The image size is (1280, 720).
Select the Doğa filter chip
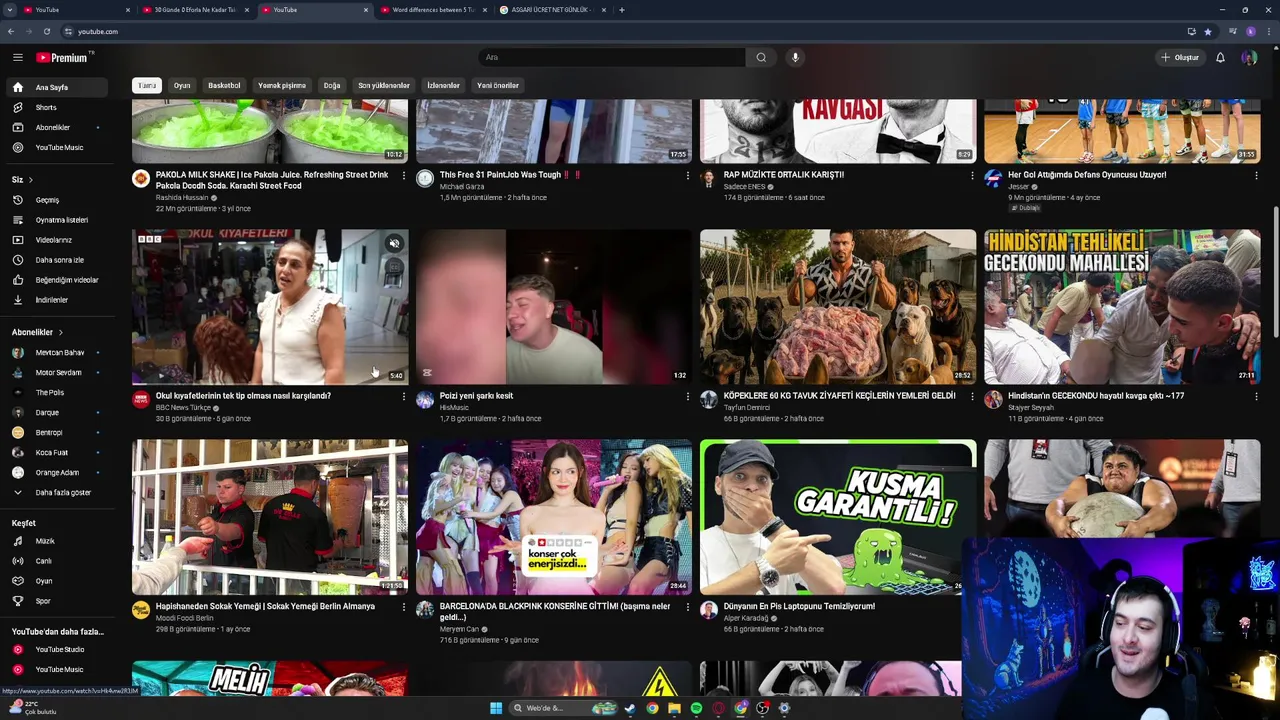pos(332,85)
